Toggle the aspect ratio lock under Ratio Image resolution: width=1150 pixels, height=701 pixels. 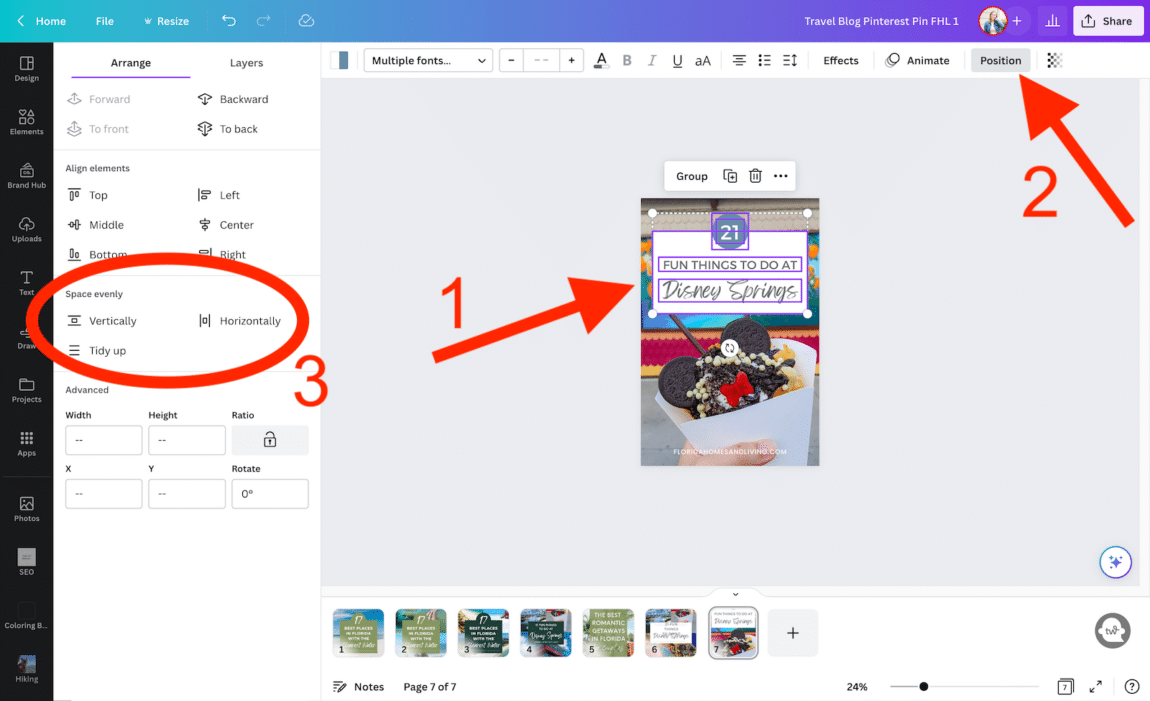click(x=269, y=440)
